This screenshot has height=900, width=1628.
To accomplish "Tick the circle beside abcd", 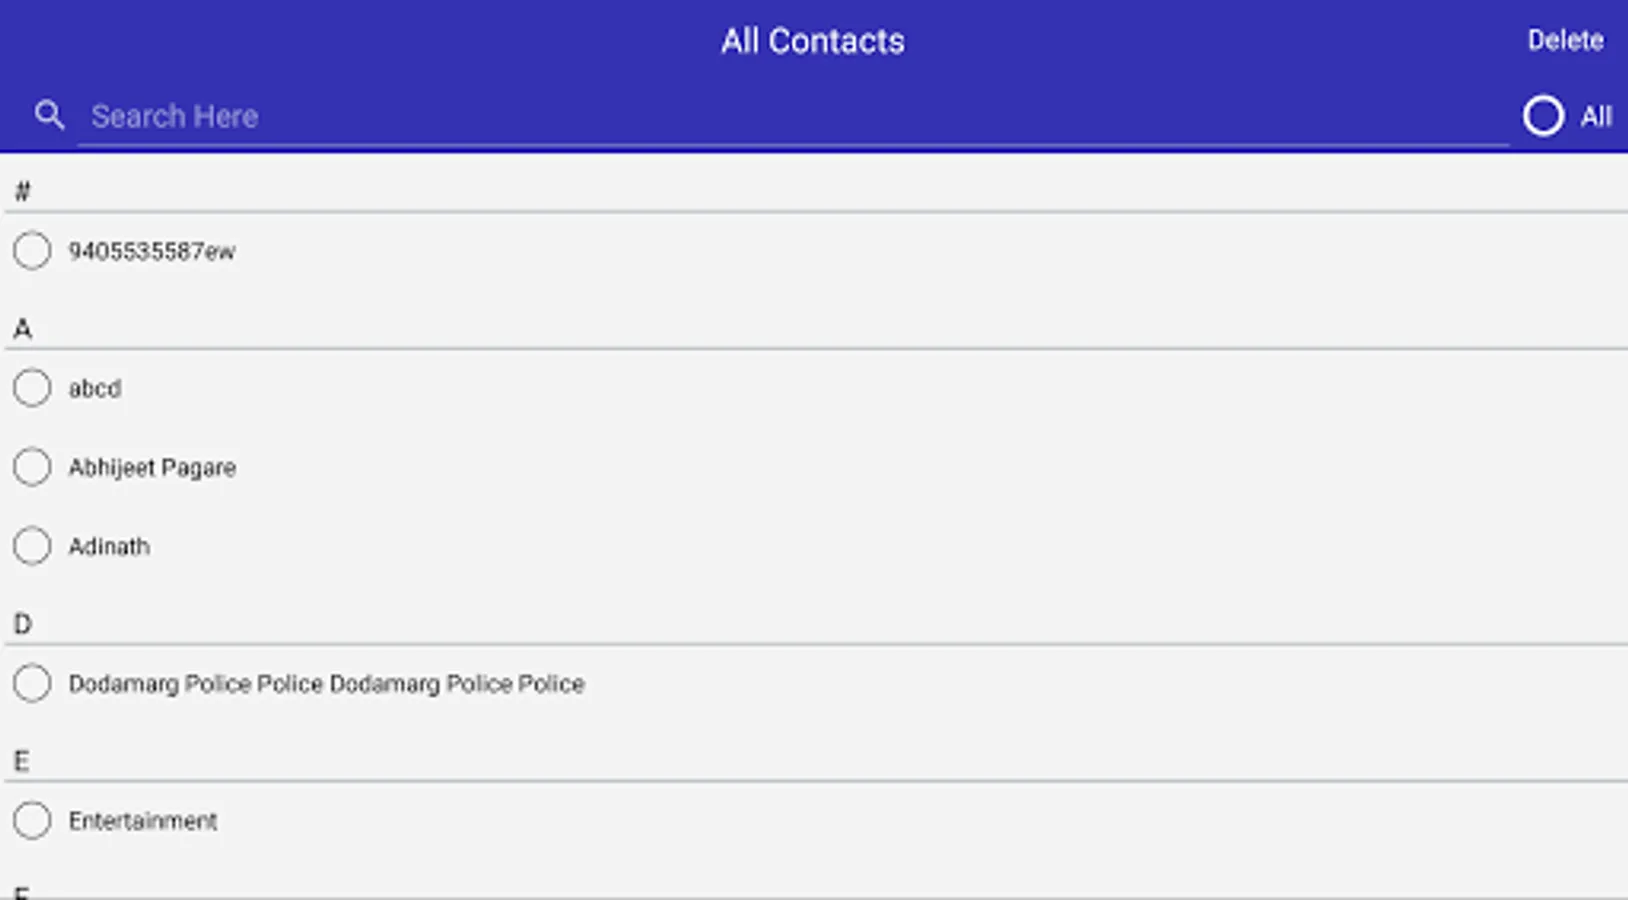I will click(32, 388).
